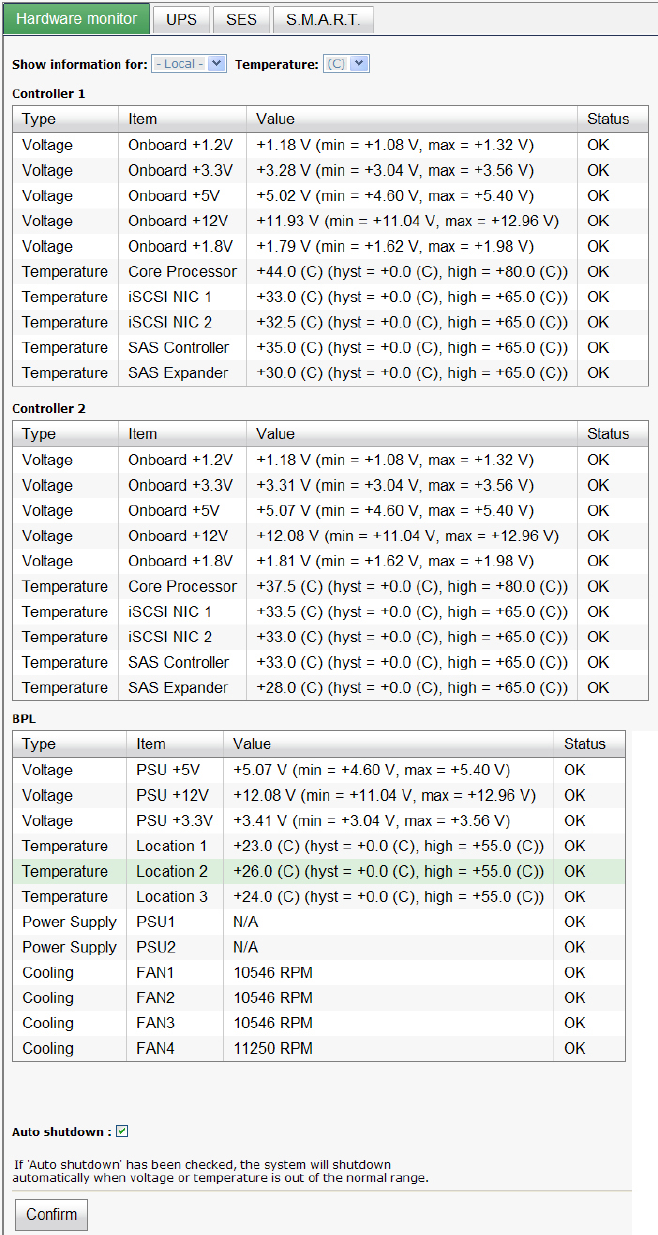Click Controller 2 Onboard +12V voltage row
This screenshot has height=1235, width=658.
click(x=330, y=536)
